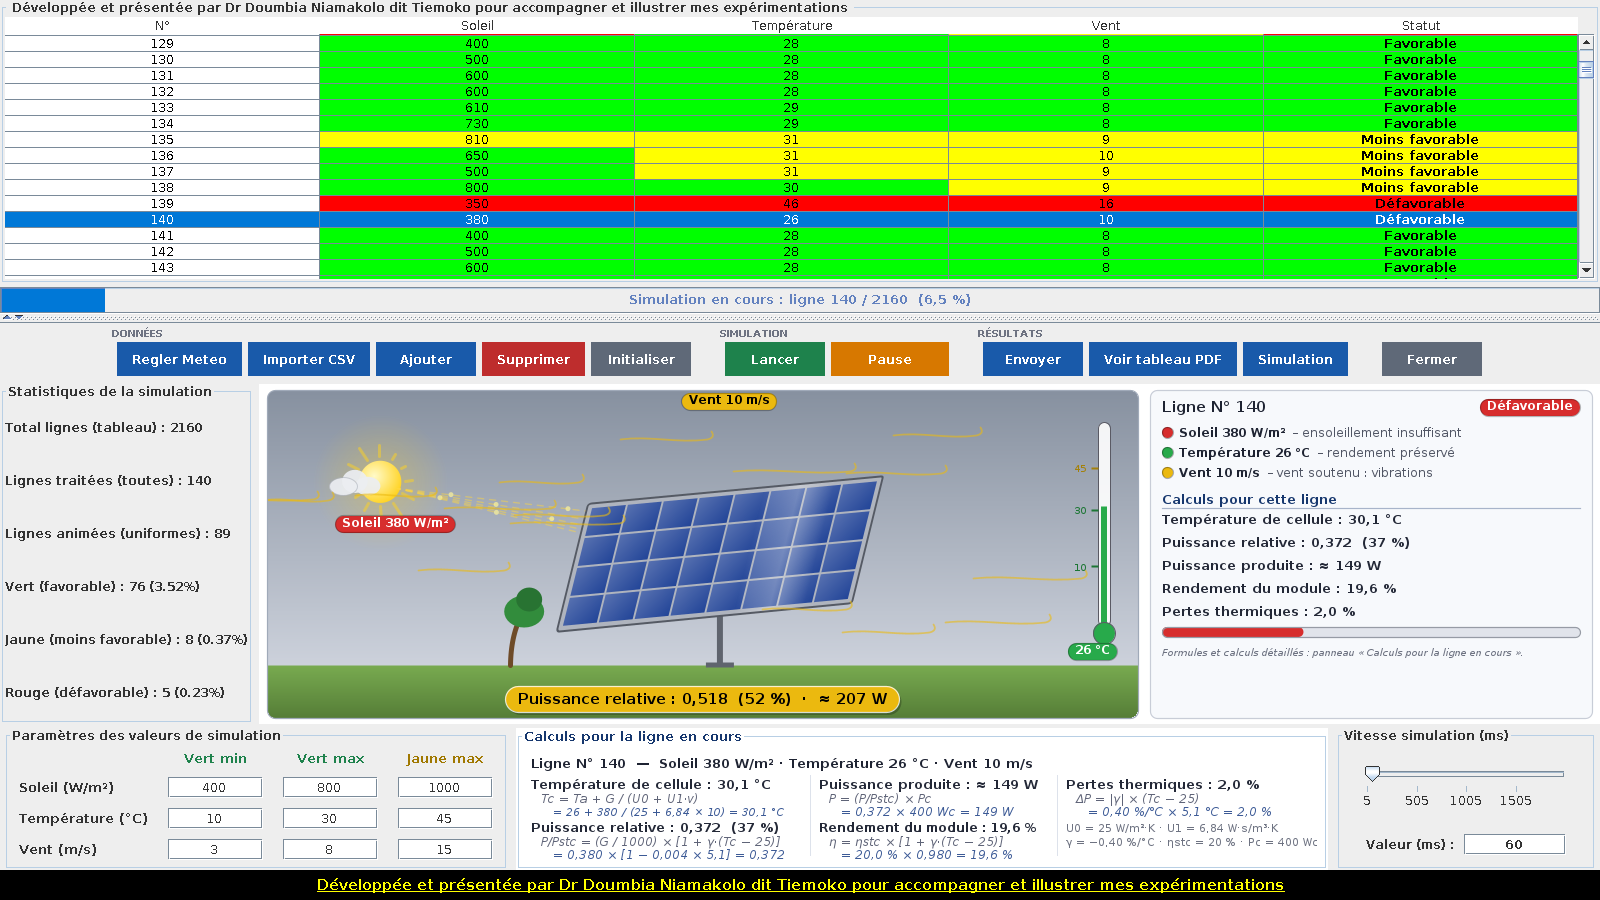1600x900 pixels.
Task: Edit Vent Vert max field 8
Action: pyautogui.click(x=330, y=849)
